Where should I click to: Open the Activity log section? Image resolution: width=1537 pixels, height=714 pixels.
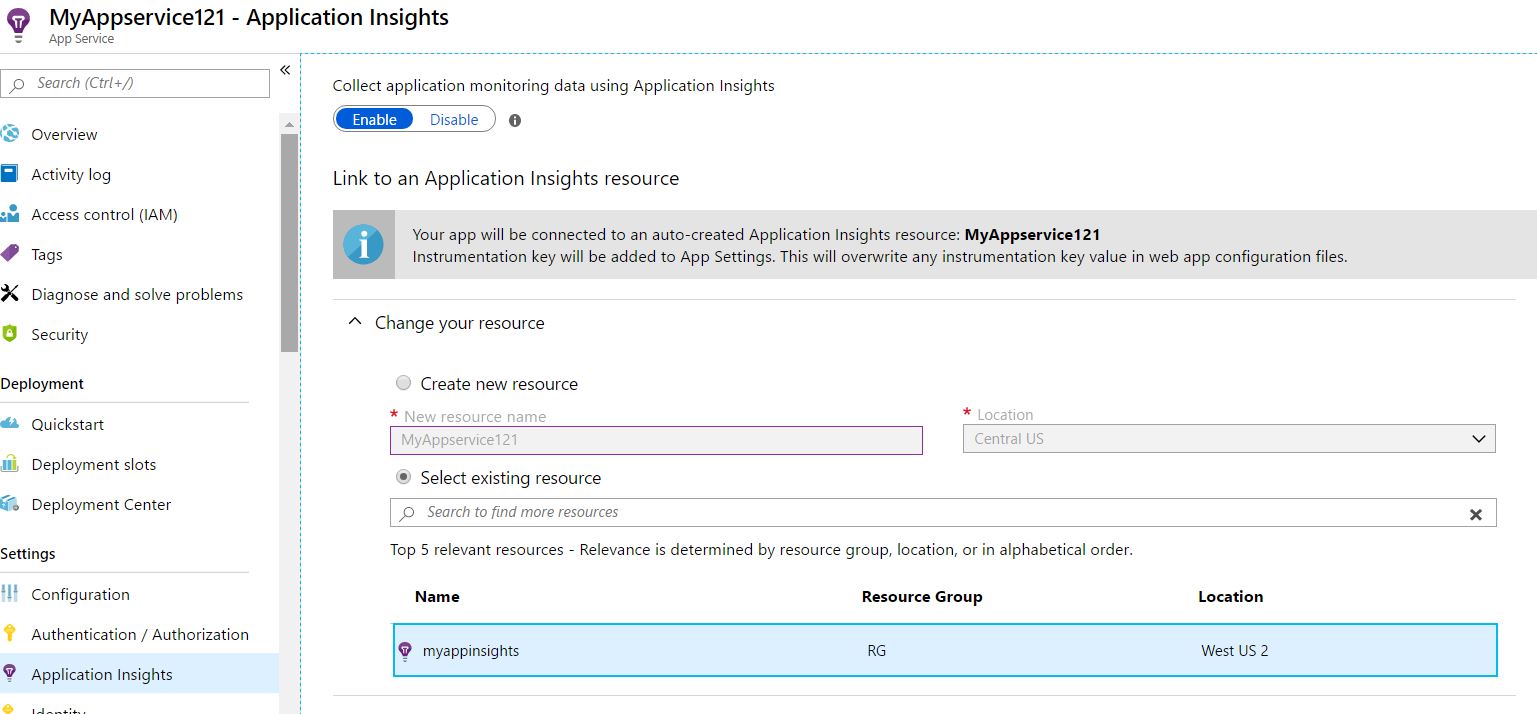click(71, 174)
